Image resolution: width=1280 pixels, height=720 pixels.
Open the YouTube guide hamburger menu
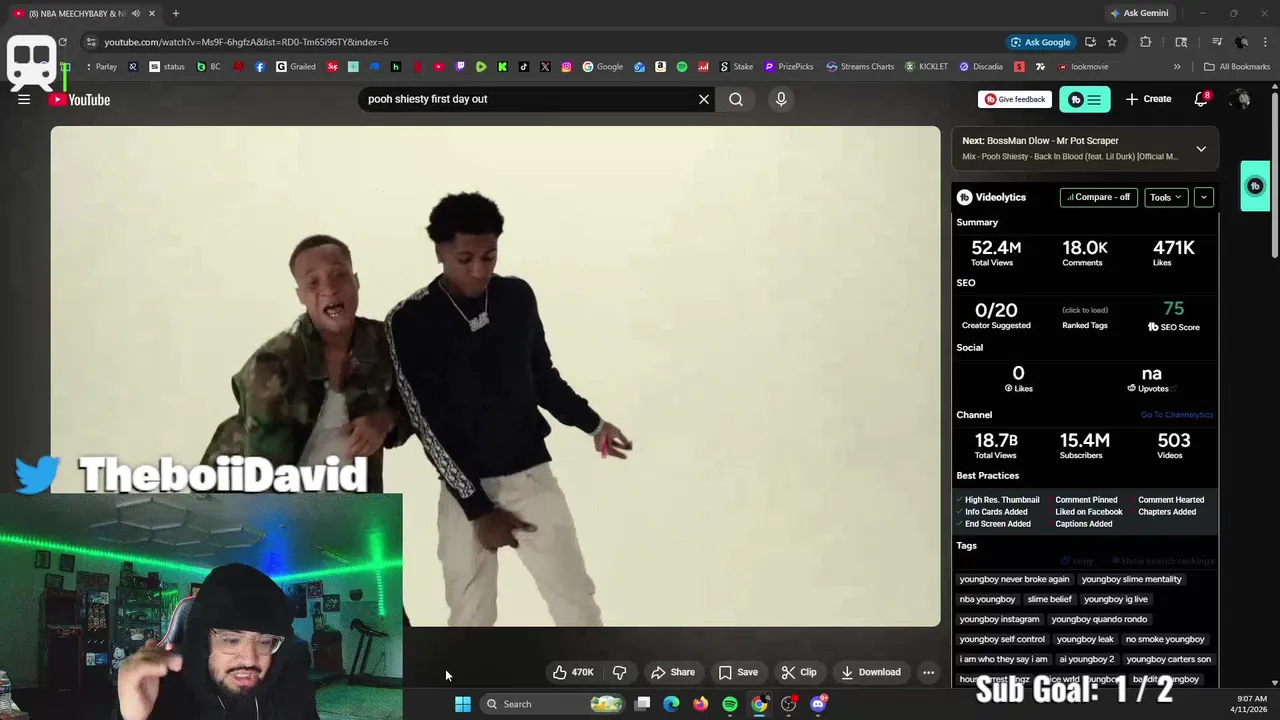[24, 99]
